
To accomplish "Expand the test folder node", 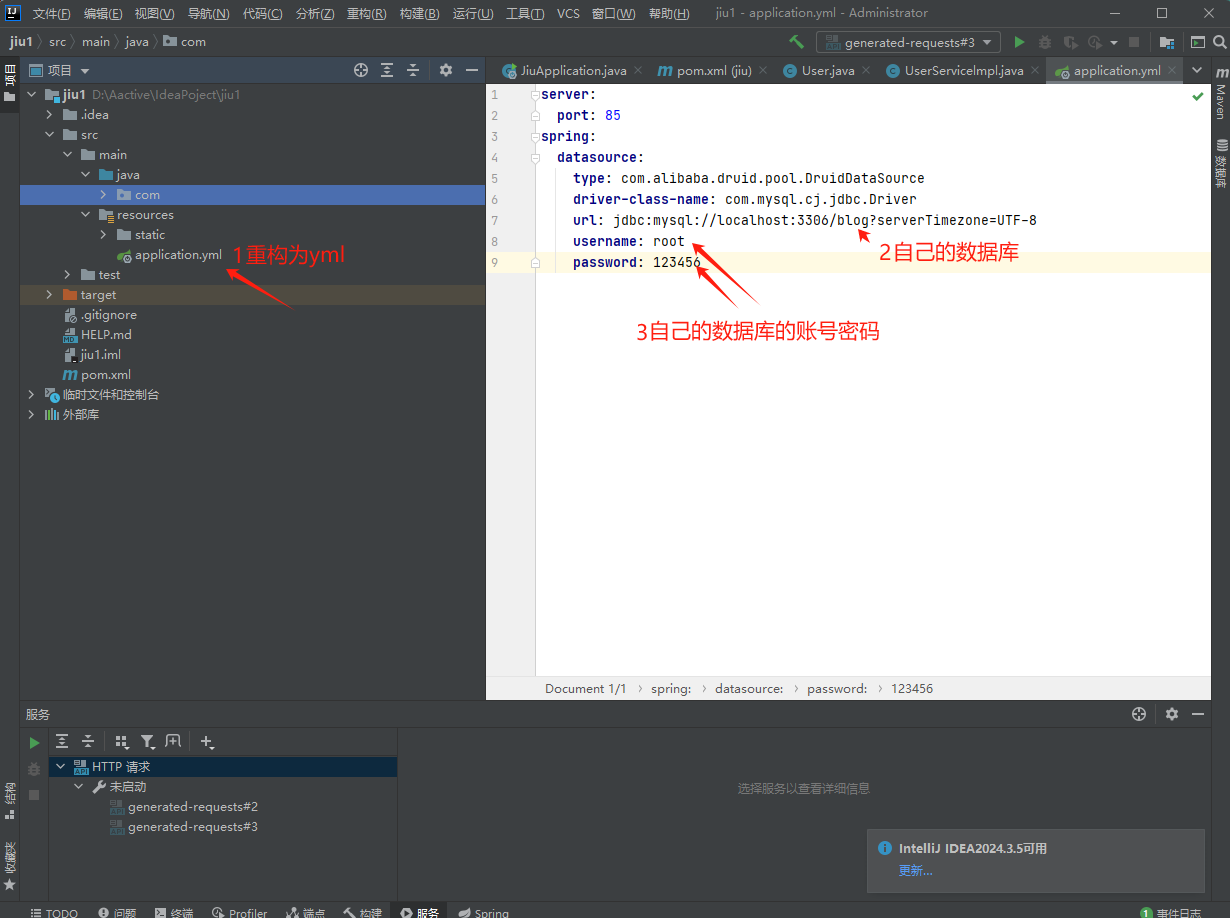I will coord(67,274).
